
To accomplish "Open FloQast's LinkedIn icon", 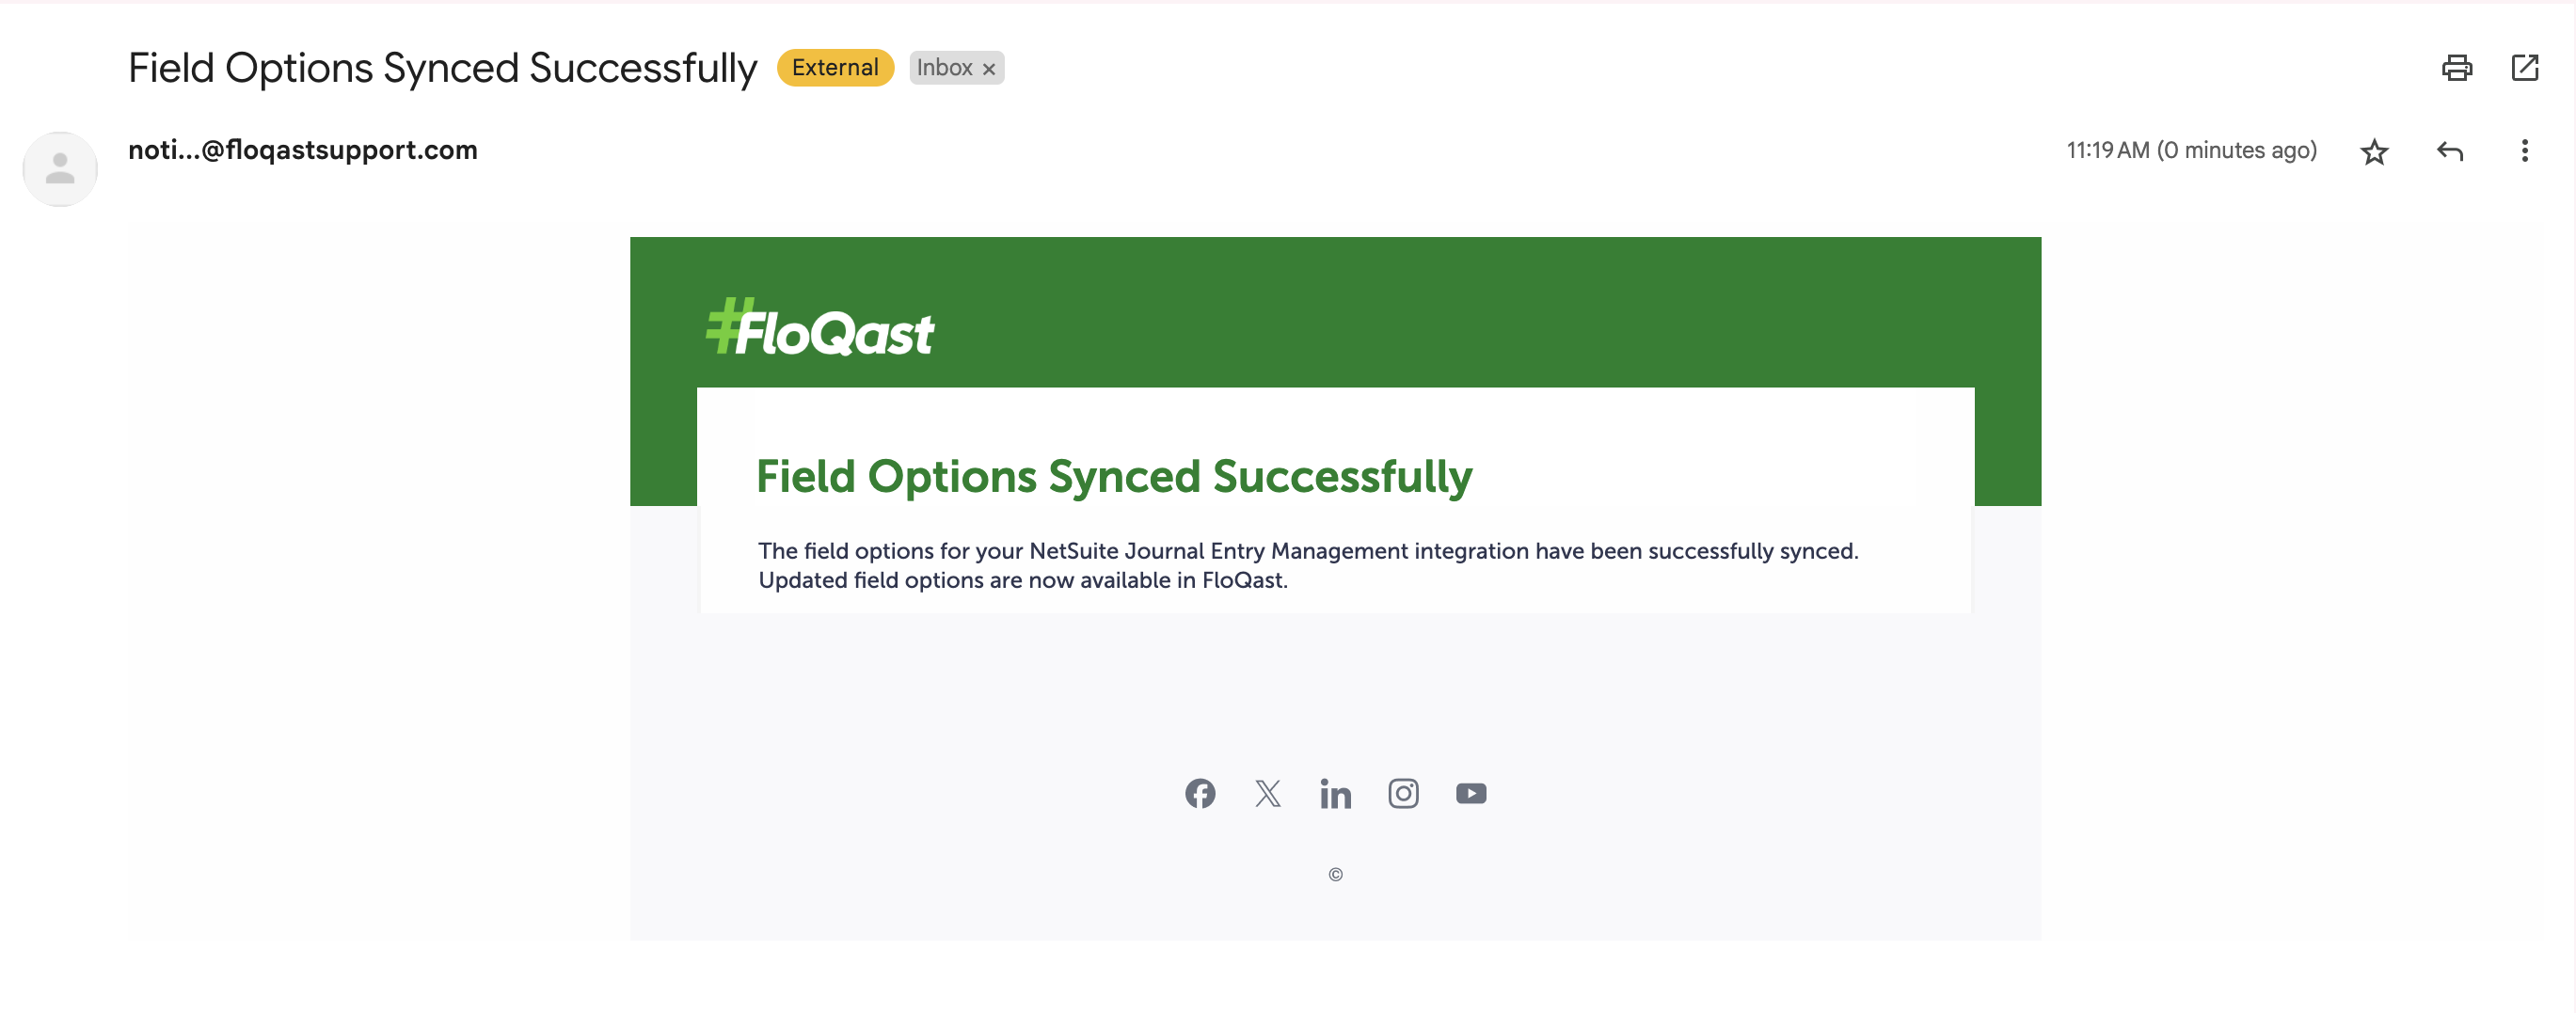I will [1335, 794].
